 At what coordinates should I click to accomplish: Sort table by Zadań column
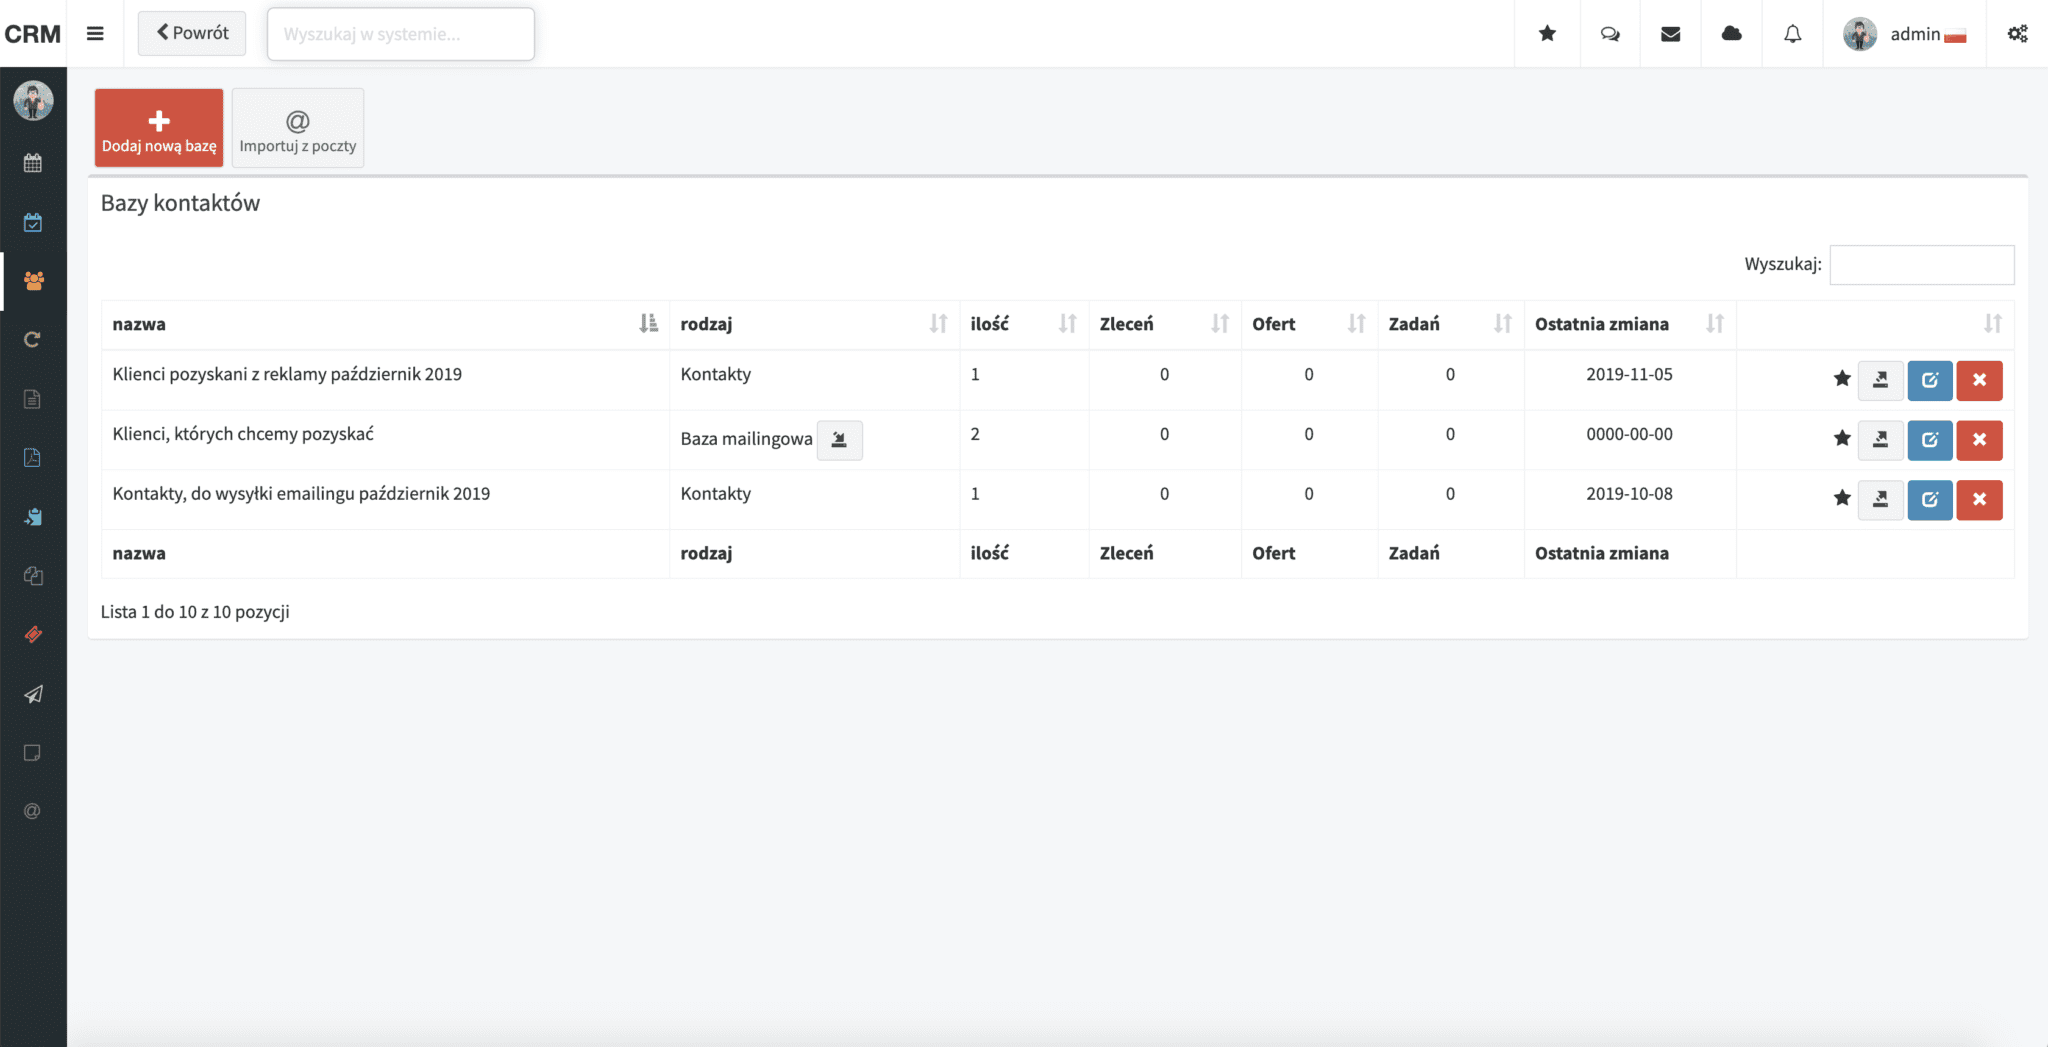pos(1450,324)
